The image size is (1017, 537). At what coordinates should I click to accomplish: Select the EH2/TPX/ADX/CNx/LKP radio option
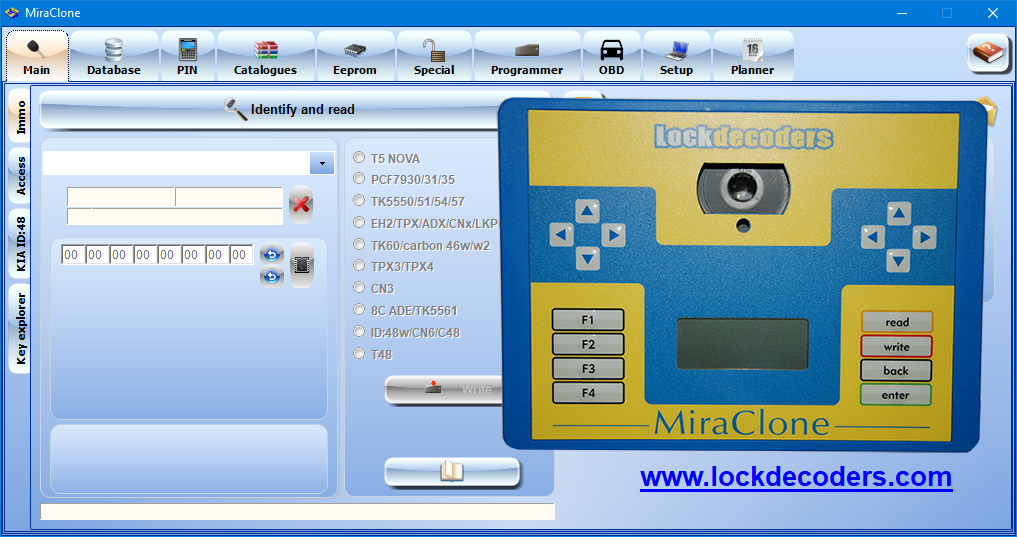click(x=359, y=223)
